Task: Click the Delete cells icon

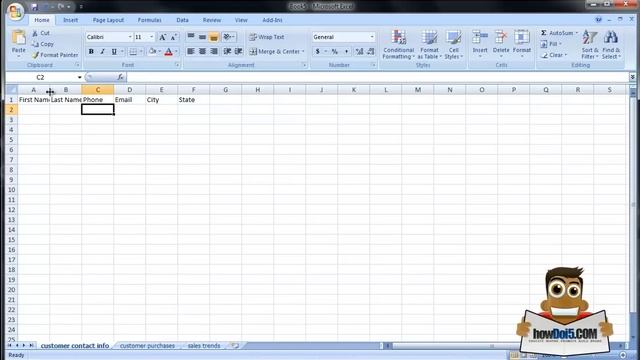Action: 501,37
